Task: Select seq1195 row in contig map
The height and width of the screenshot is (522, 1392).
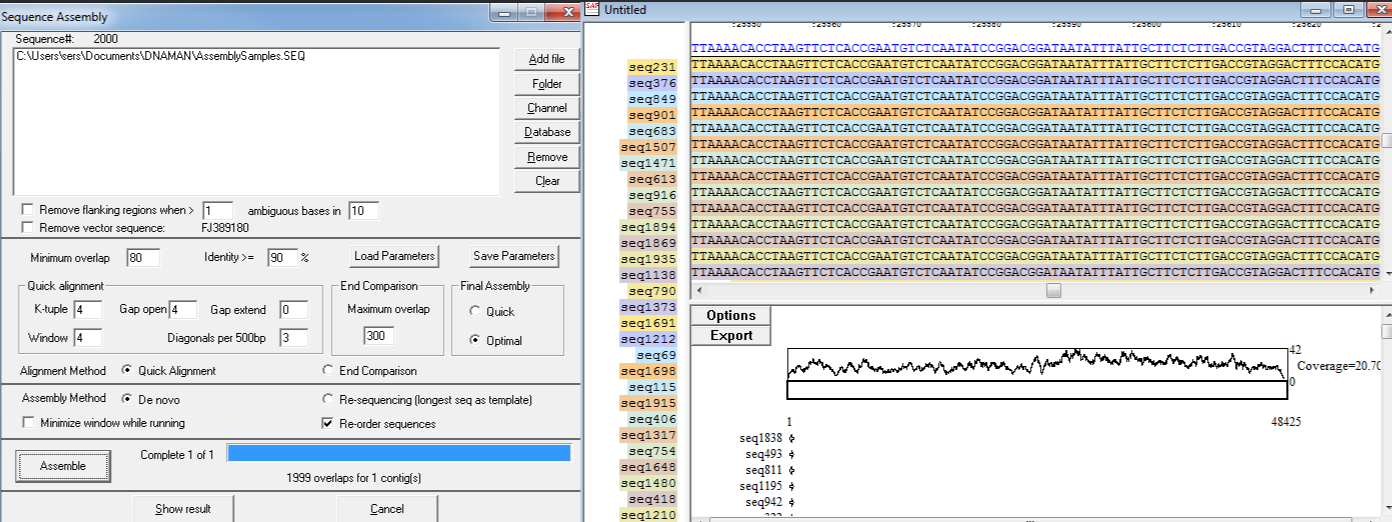Action: pyautogui.click(x=761, y=486)
